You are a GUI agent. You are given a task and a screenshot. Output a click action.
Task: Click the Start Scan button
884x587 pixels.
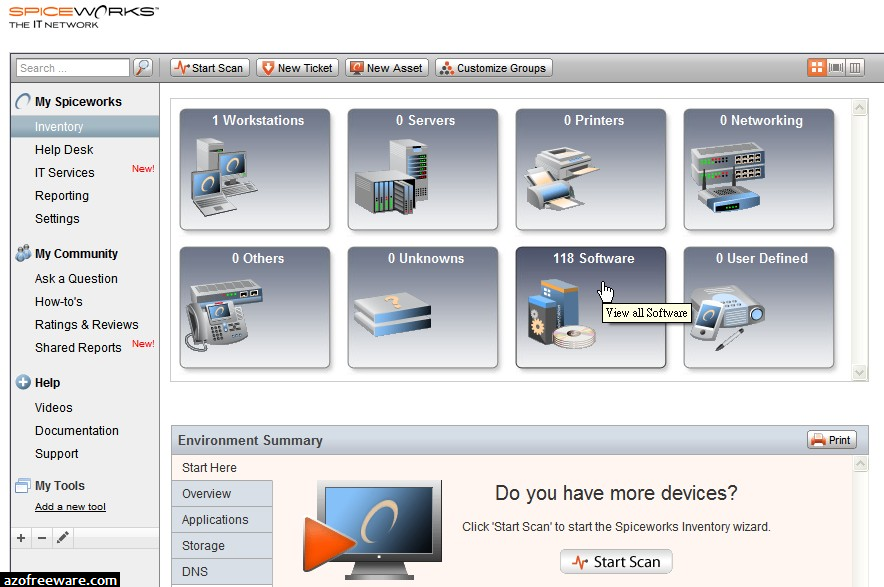point(615,562)
